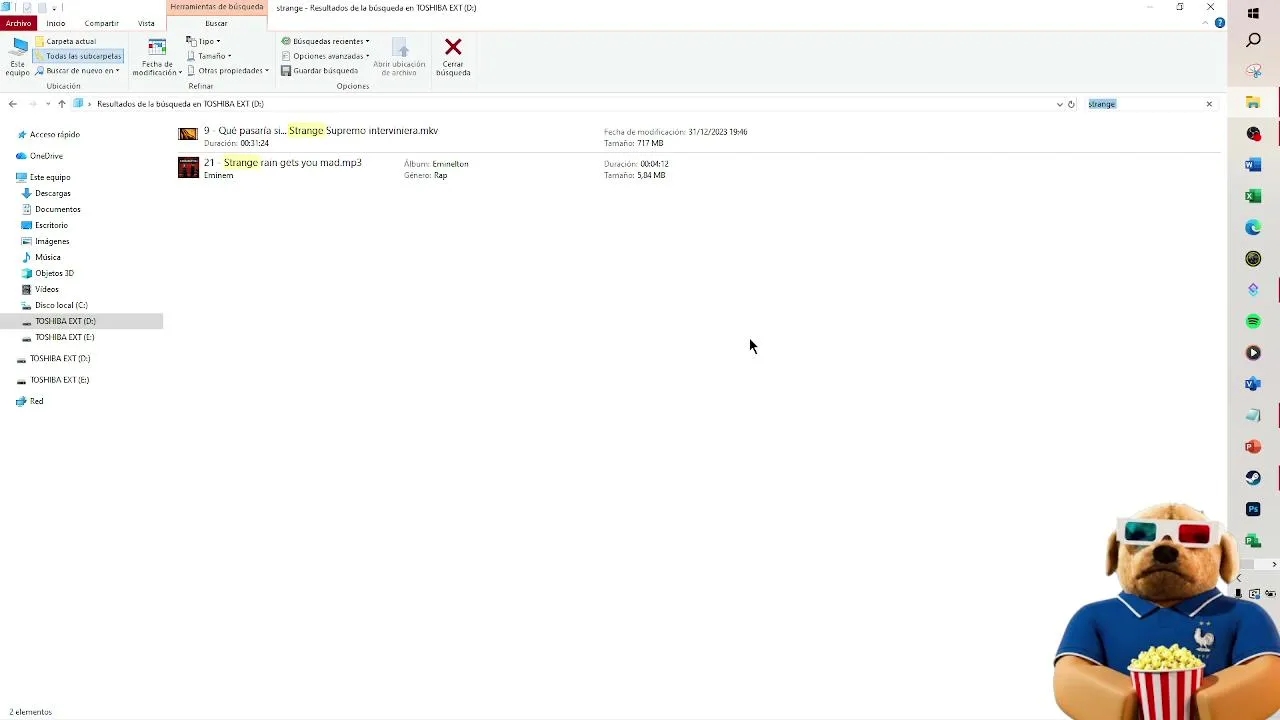
Task: Clear the search box with the X
Action: (x=1209, y=104)
